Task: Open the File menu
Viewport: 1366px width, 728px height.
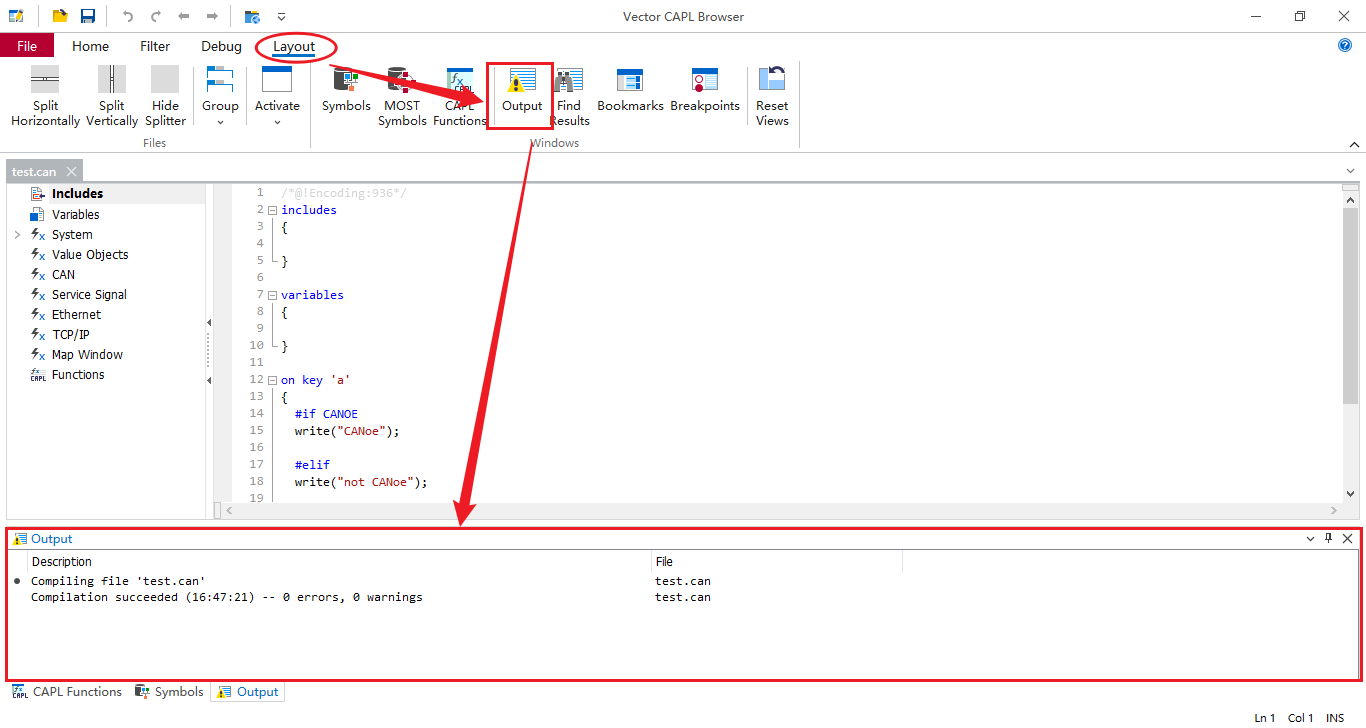Action: (27, 46)
